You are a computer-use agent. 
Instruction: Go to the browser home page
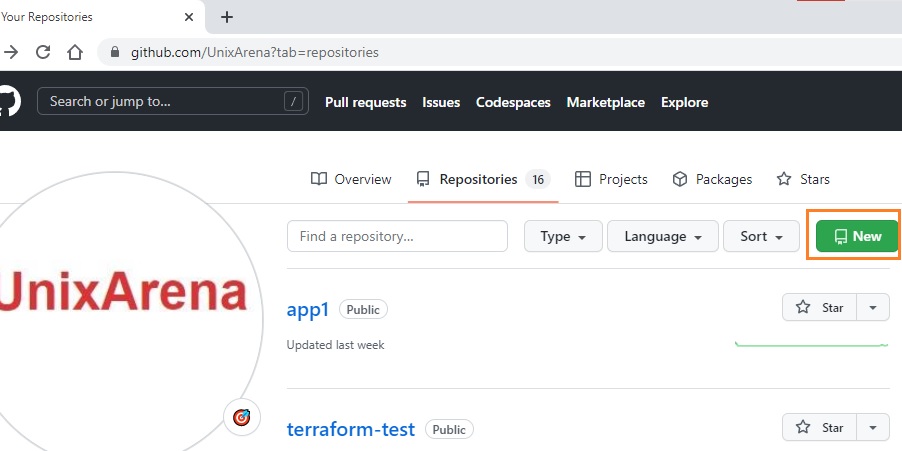click(75, 52)
